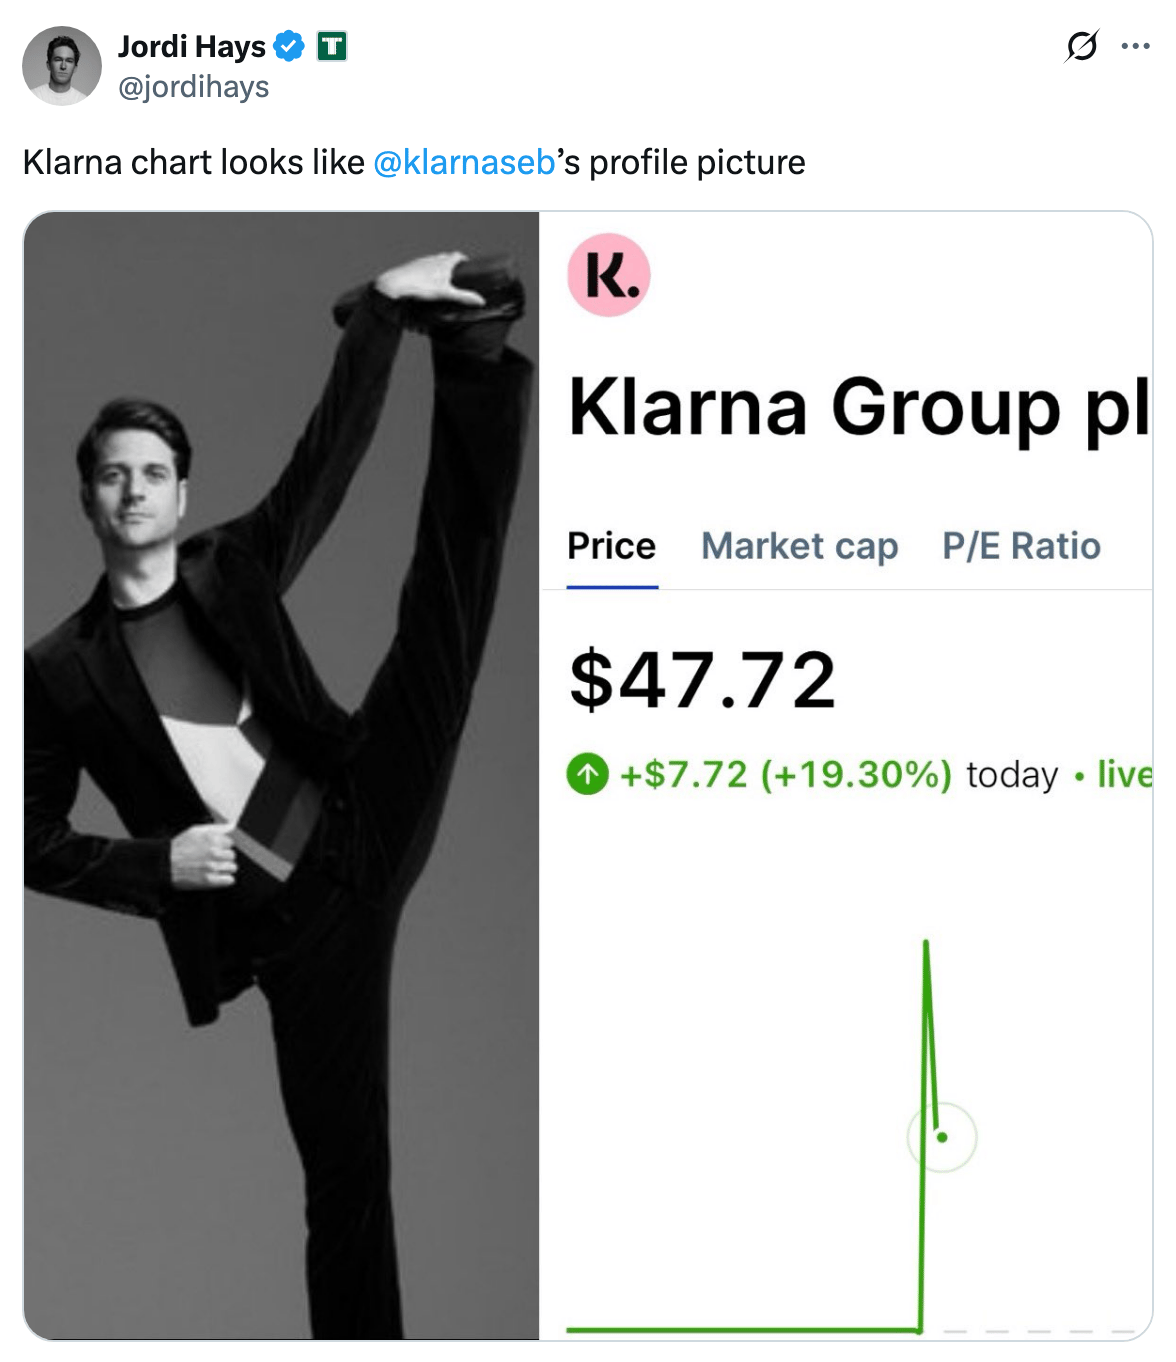This screenshot has width=1176, height=1362.
Task: Click the pink Klarna K logo
Action: pos(609,275)
